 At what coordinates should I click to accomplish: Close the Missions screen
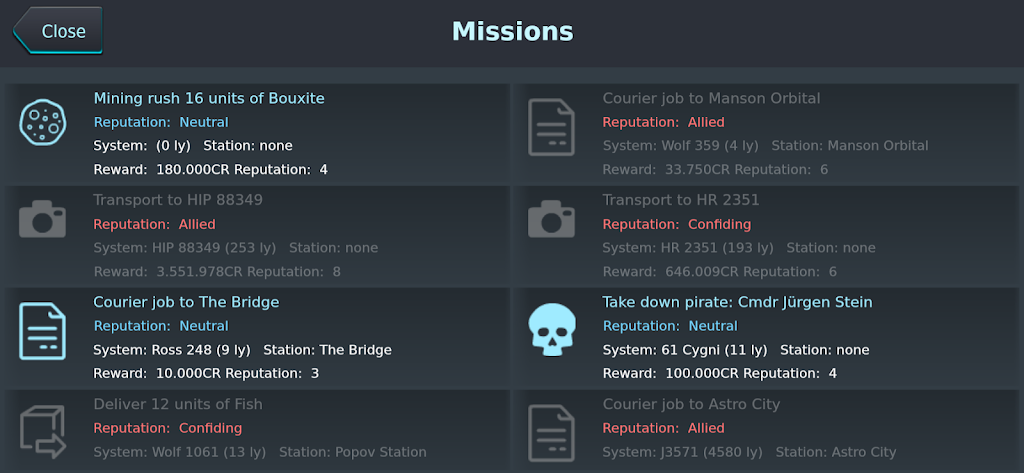coord(58,31)
